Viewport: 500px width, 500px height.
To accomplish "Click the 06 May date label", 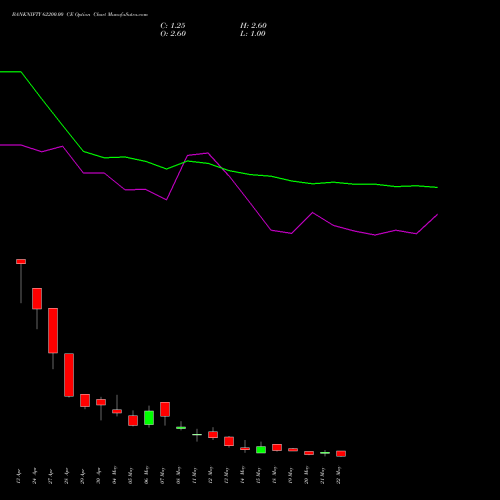I will [x=147, y=475].
